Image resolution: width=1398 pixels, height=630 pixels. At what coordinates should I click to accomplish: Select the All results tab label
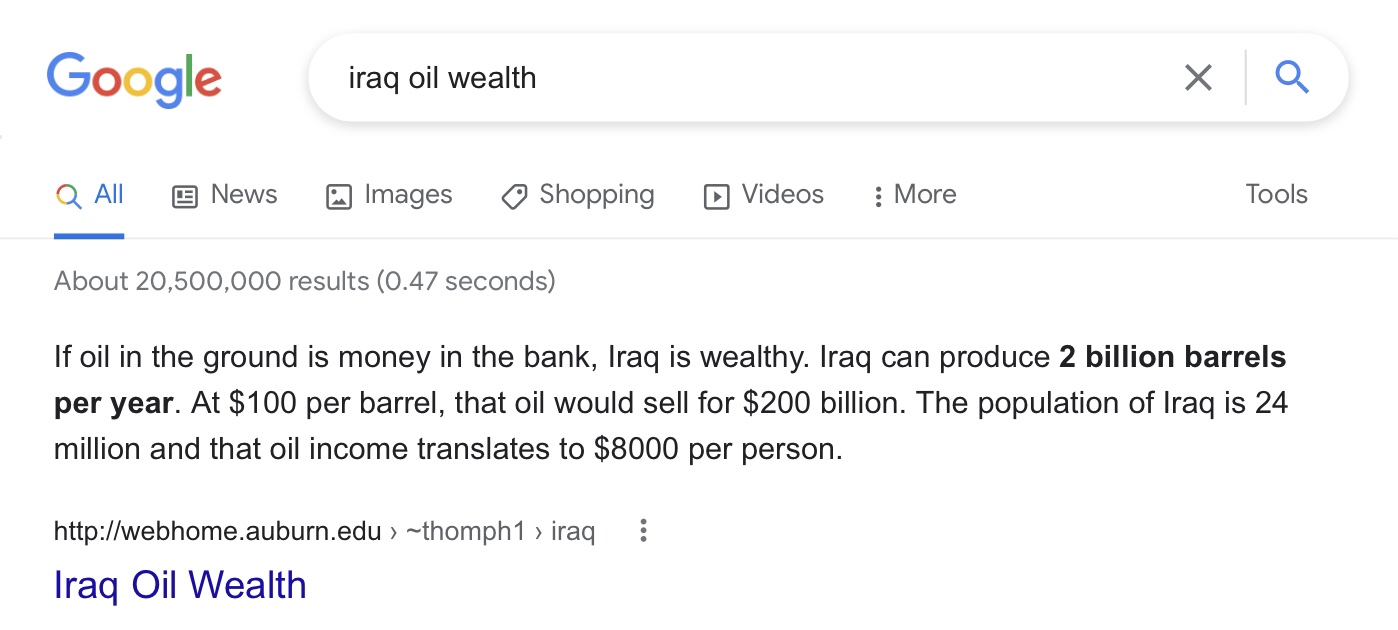pyautogui.click(x=109, y=194)
